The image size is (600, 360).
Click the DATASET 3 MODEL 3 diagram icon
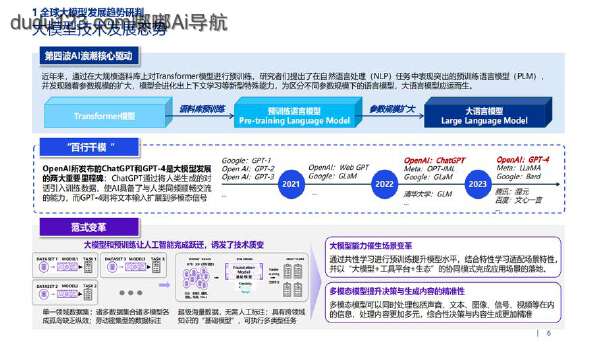click(134, 265)
